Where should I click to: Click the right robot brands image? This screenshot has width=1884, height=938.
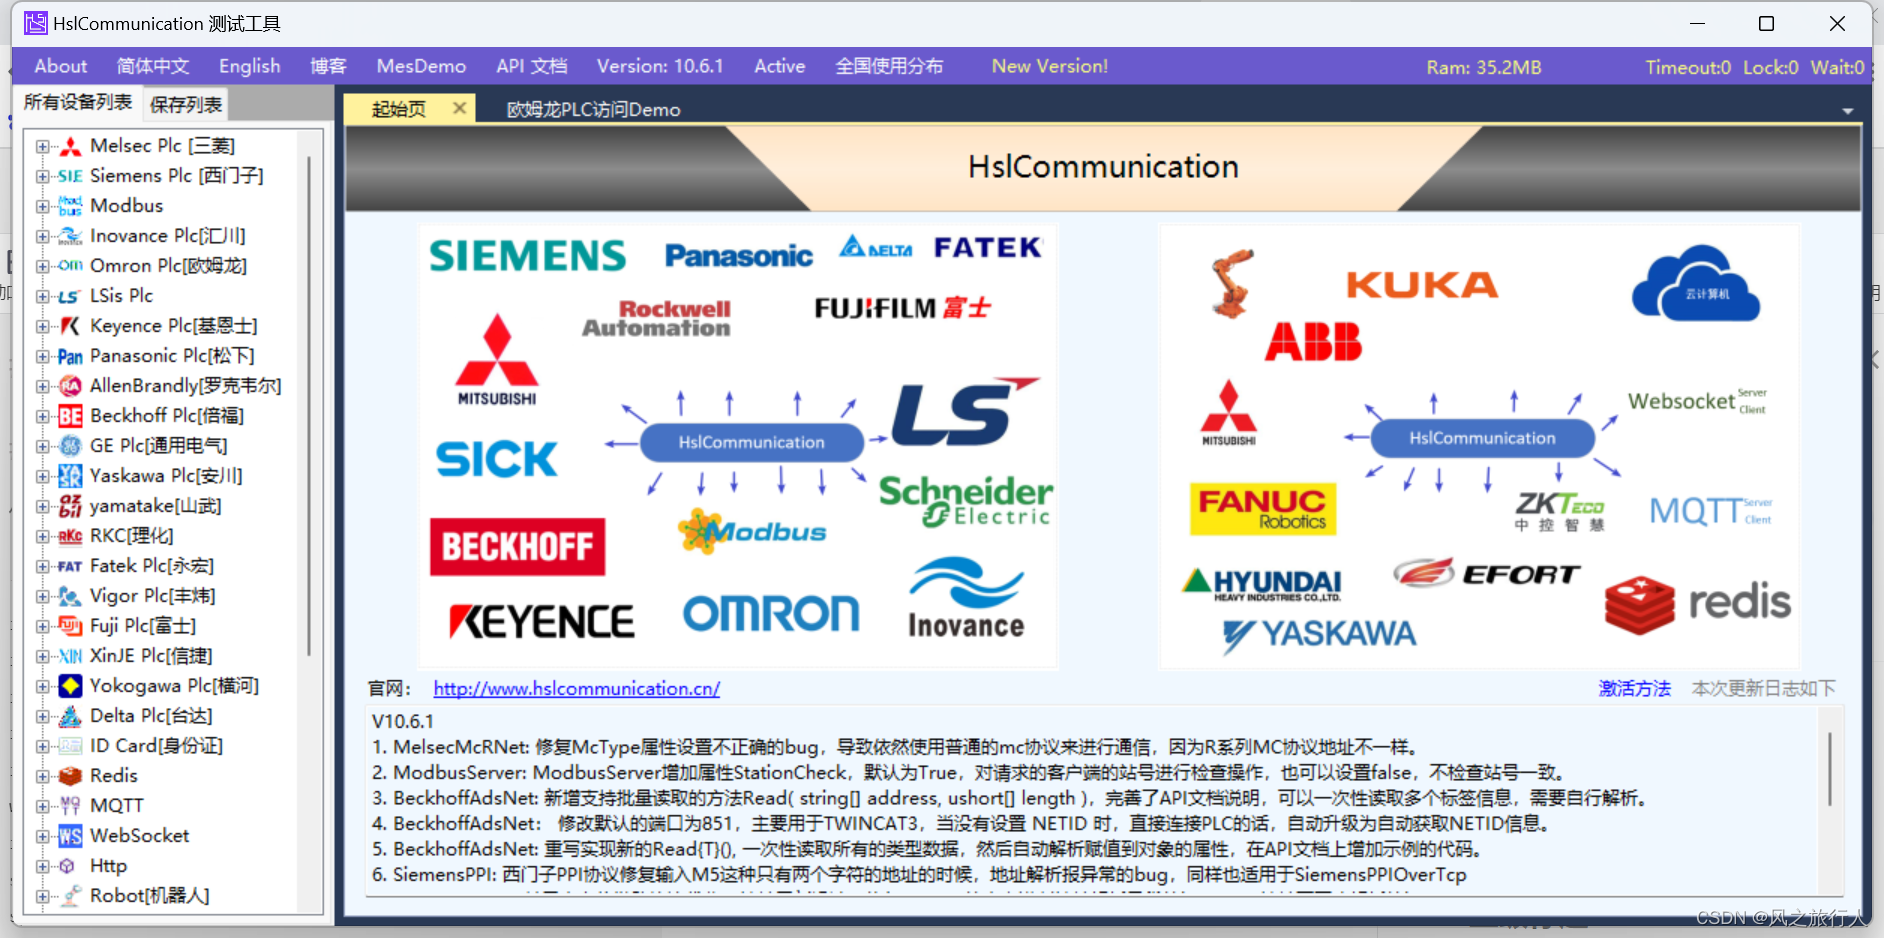tap(1479, 446)
